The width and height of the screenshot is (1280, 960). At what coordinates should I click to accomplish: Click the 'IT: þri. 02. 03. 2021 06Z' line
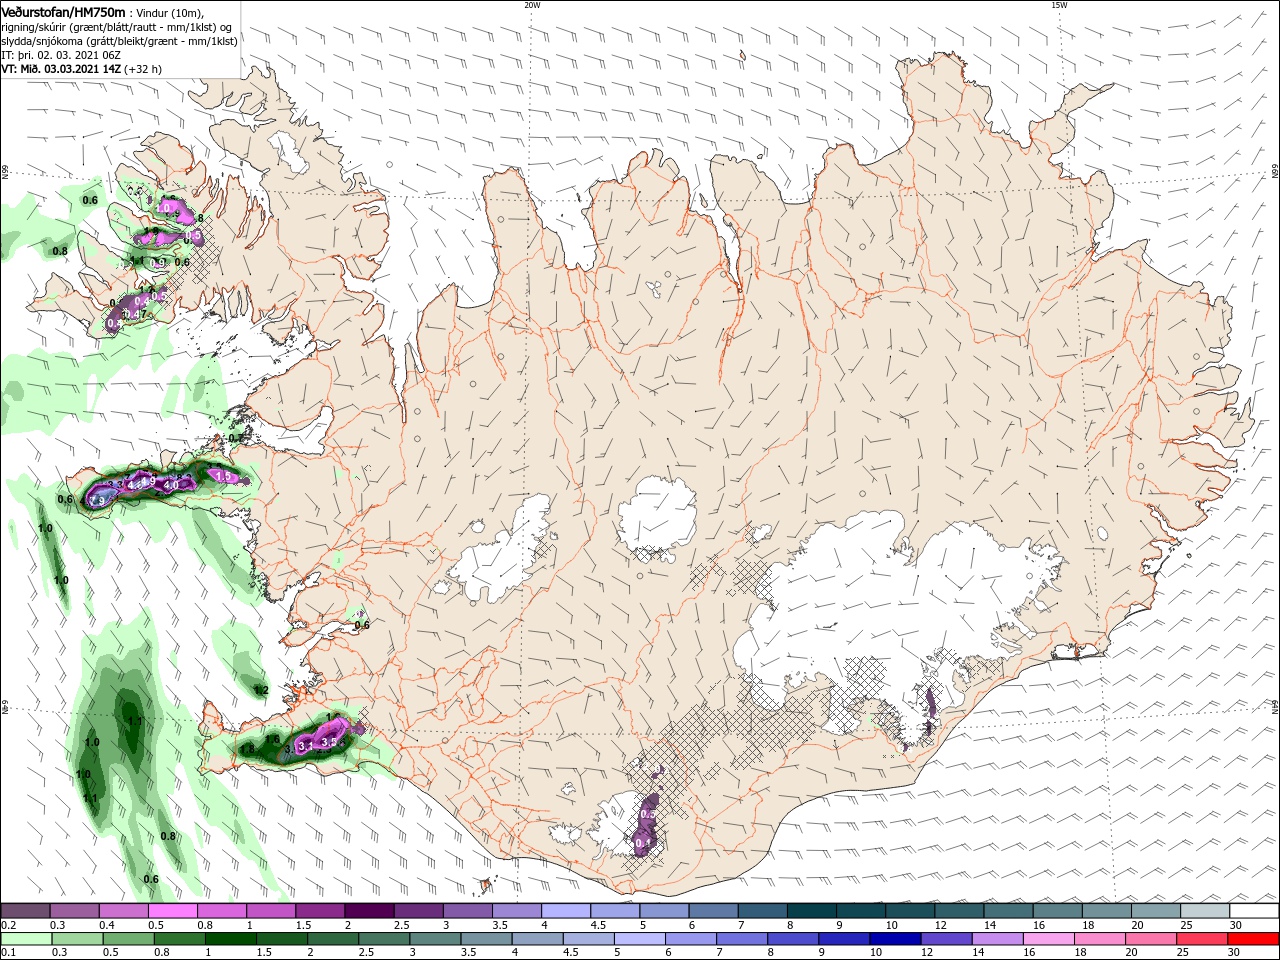pos(61,55)
